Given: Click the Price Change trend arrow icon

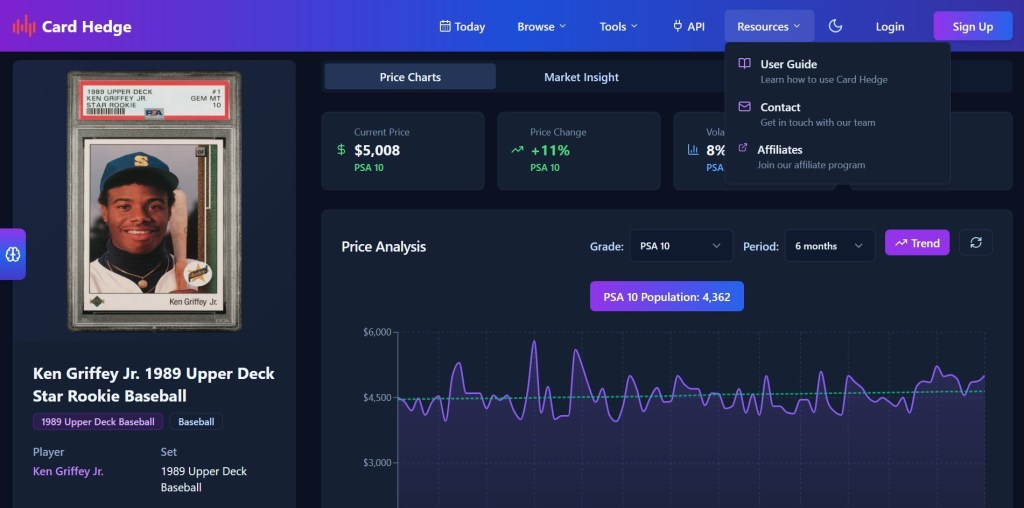Looking at the screenshot, I should [517, 150].
